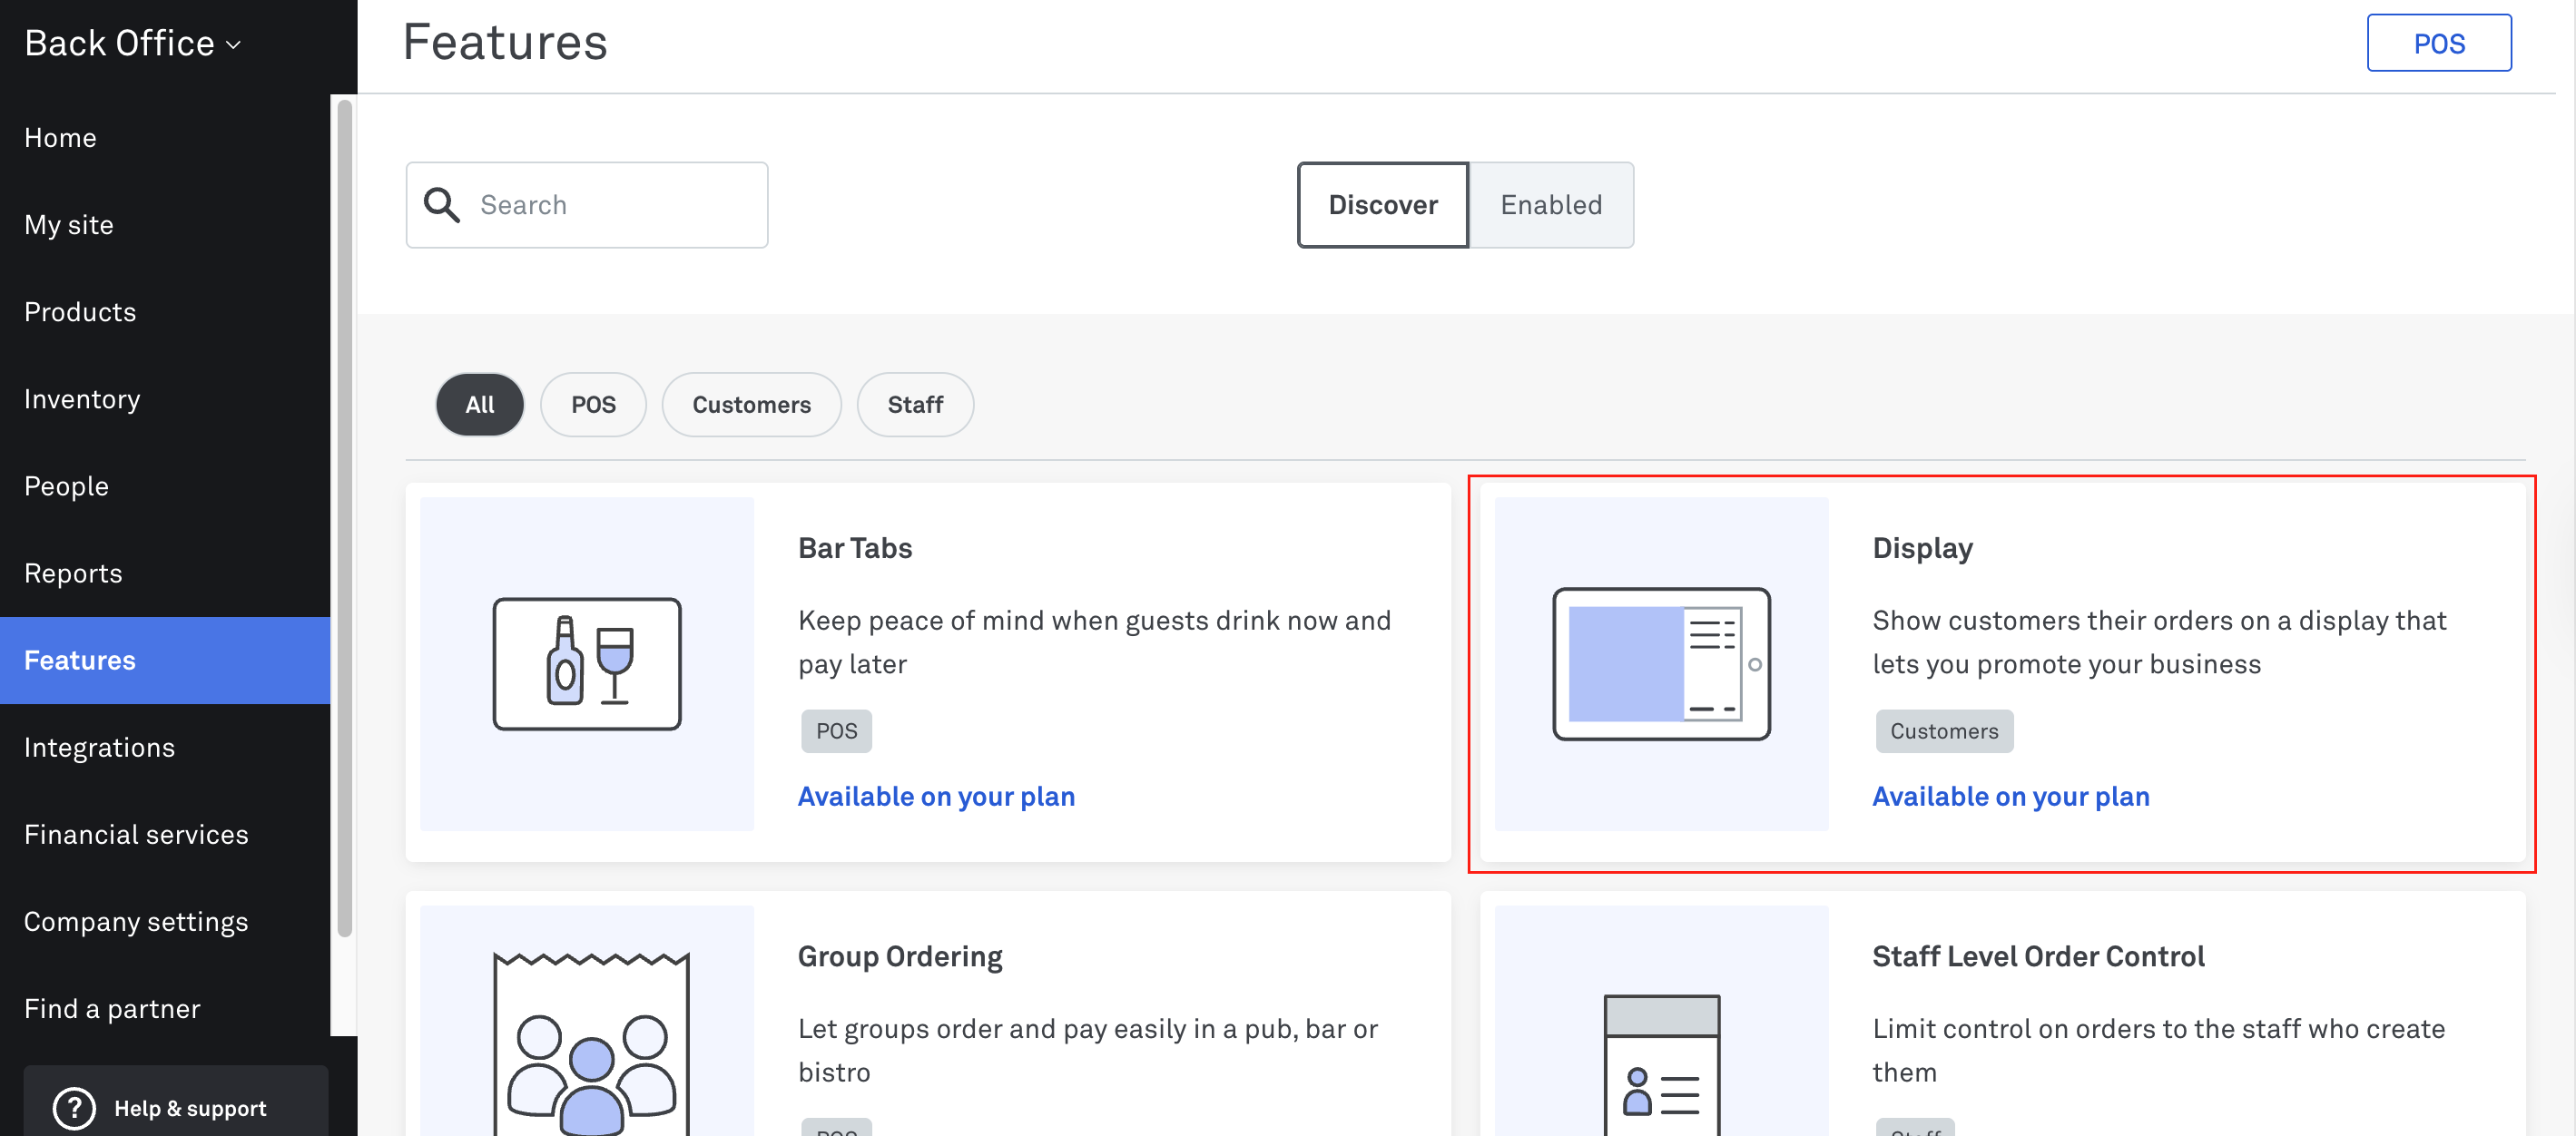Open the Group Ordering feature title
Screen dimensions: 2576x1136
pyautogui.click(x=900, y=956)
